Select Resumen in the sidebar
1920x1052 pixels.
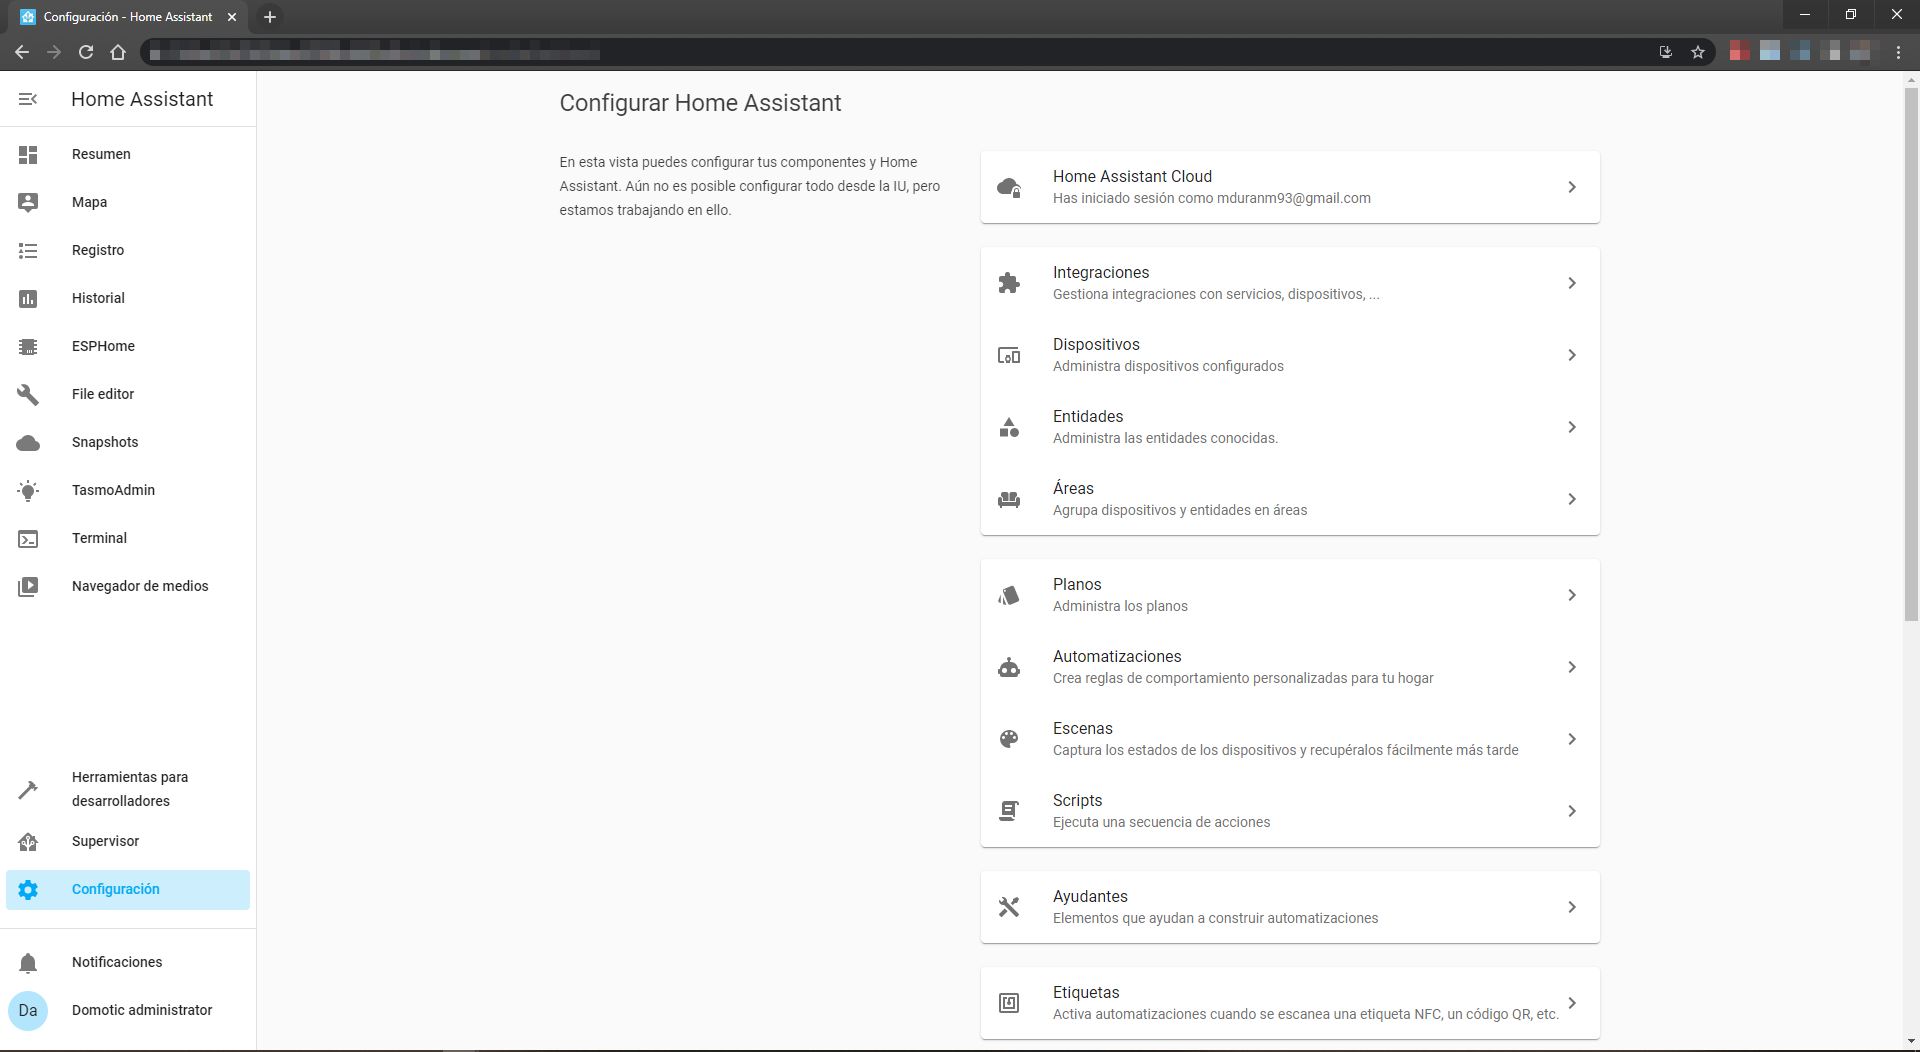[101, 154]
